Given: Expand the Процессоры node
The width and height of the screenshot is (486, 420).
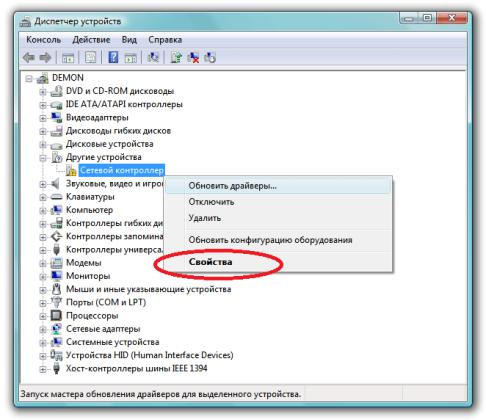Looking at the screenshot, I should (x=43, y=316).
